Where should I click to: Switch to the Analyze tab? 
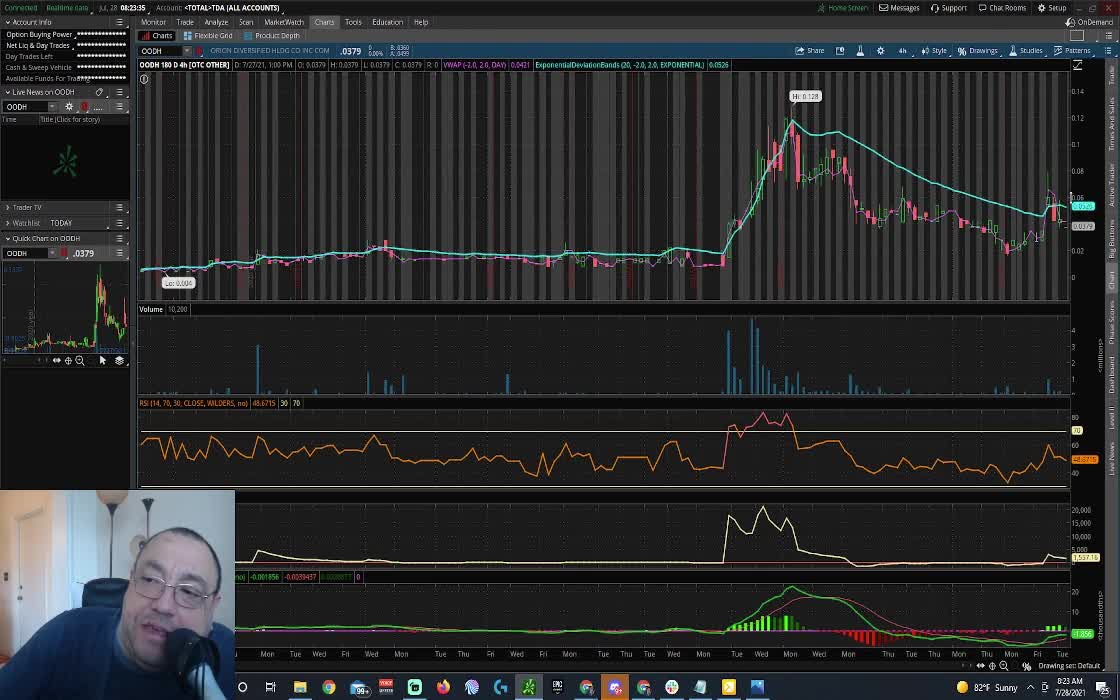pyautogui.click(x=216, y=22)
